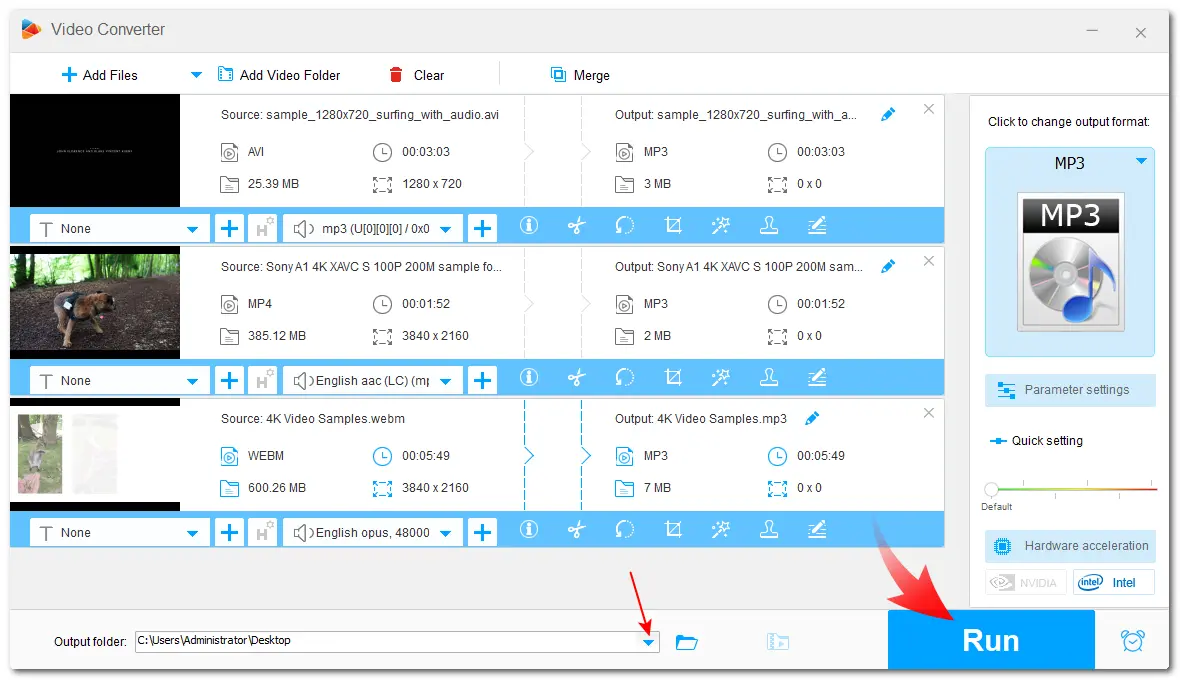
Task: Add audio track plus in Sony A1 row
Action: (x=482, y=381)
